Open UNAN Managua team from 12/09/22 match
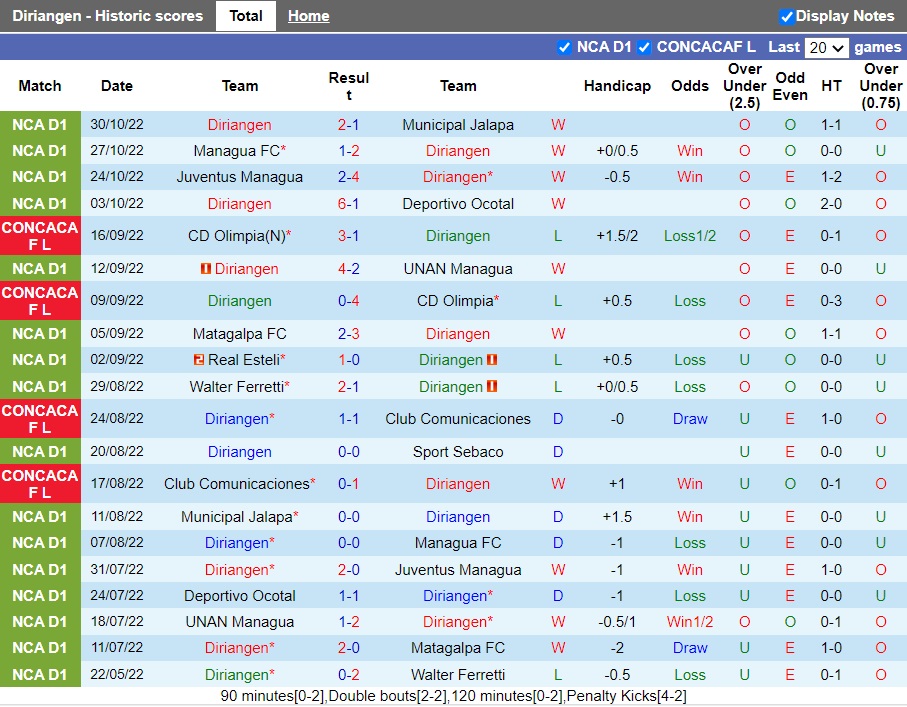This screenshot has width=907, height=707. [x=458, y=268]
